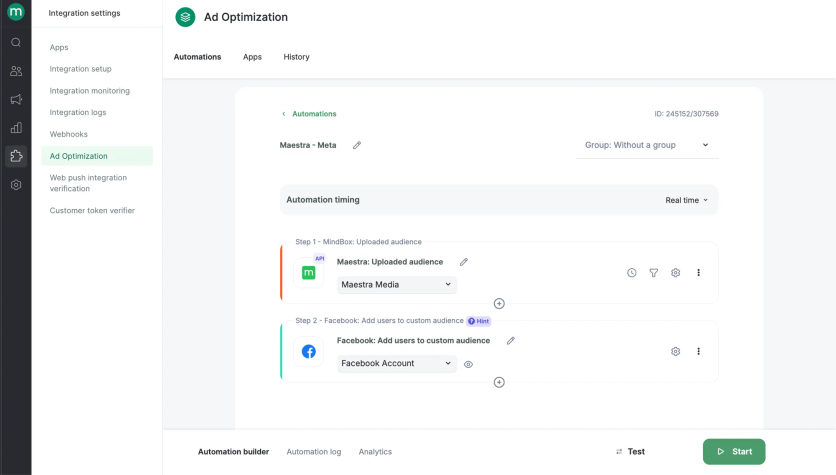The width and height of the screenshot is (836, 475).
Task: Open the Maestra Media dropdown
Action: pos(397,285)
